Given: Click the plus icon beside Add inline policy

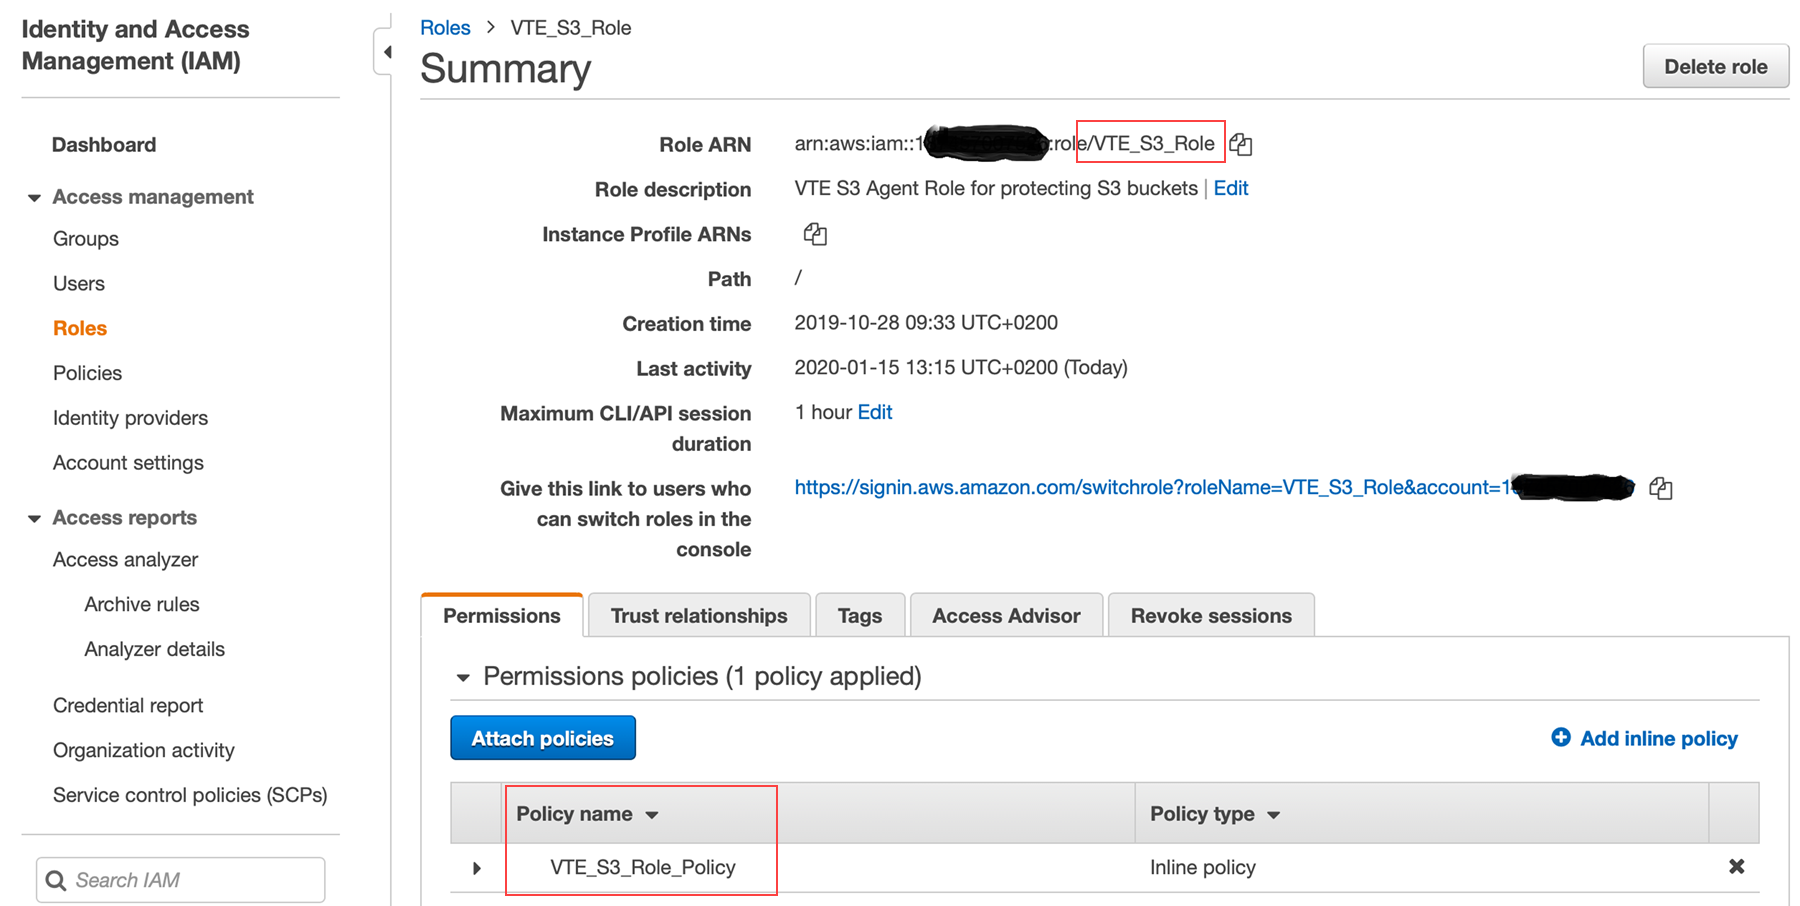Looking at the screenshot, I should 1560,738.
